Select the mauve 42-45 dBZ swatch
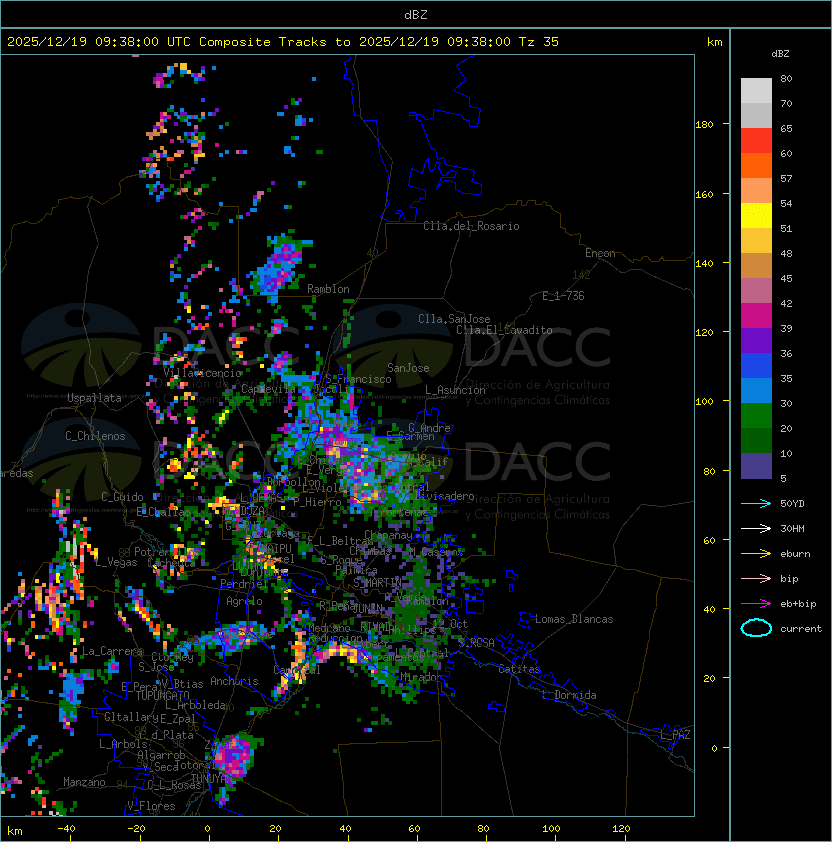The width and height of the screenshot is (832, 842). pos(756,291)
